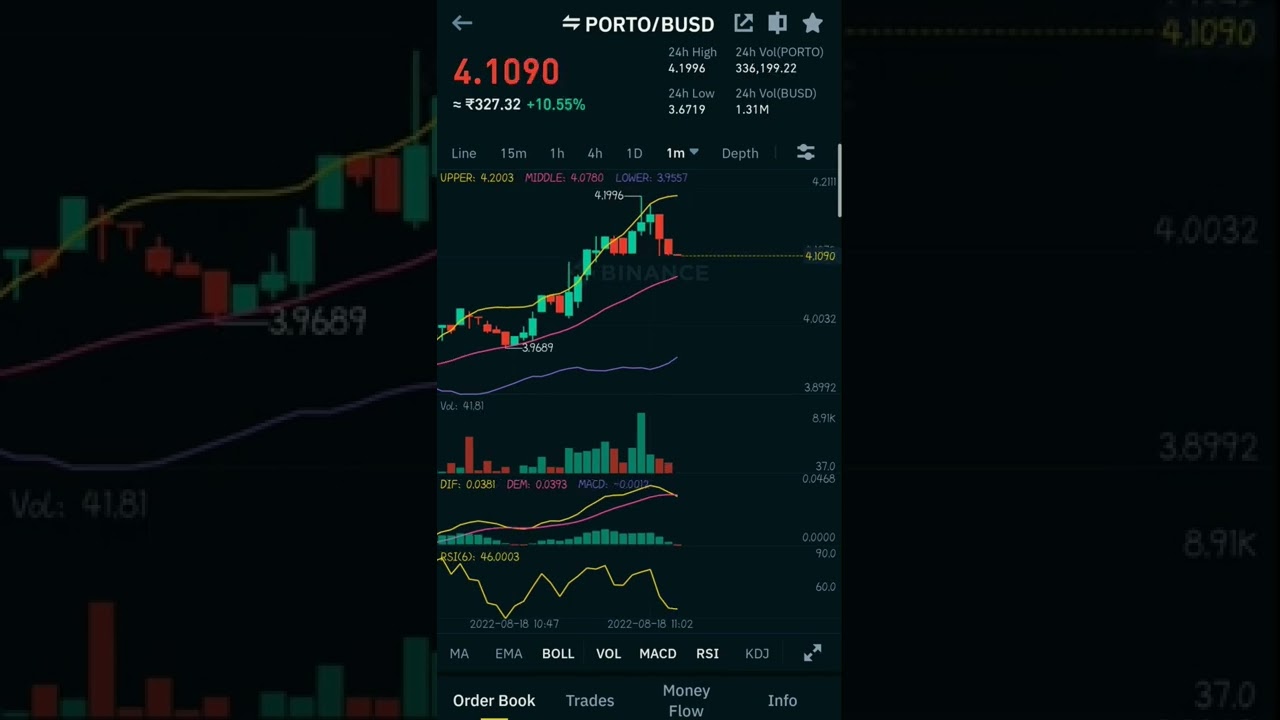
Task: Open the split-screen compare icon
Action: click(x=777, y=23)
